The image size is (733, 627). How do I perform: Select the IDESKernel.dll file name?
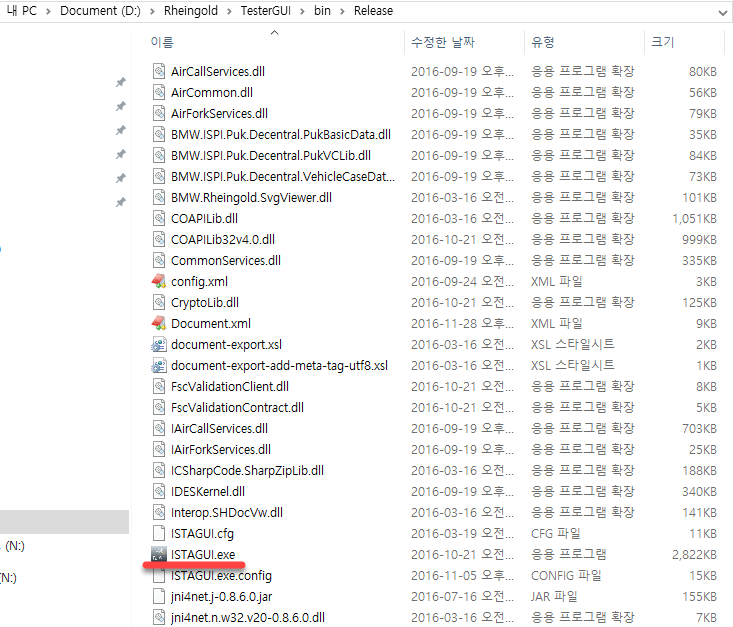pyautogui.click(x=208, y=491)
